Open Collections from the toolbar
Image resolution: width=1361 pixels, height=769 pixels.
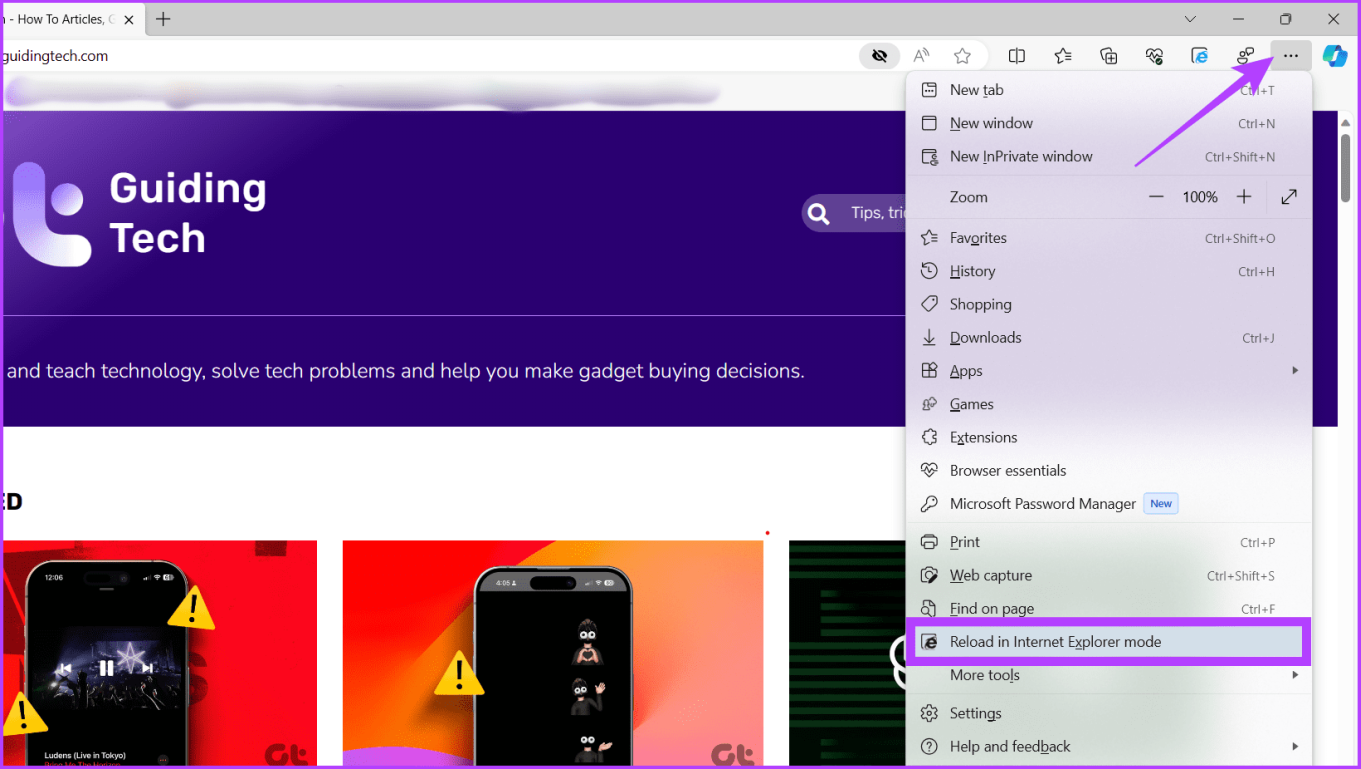1108,55
